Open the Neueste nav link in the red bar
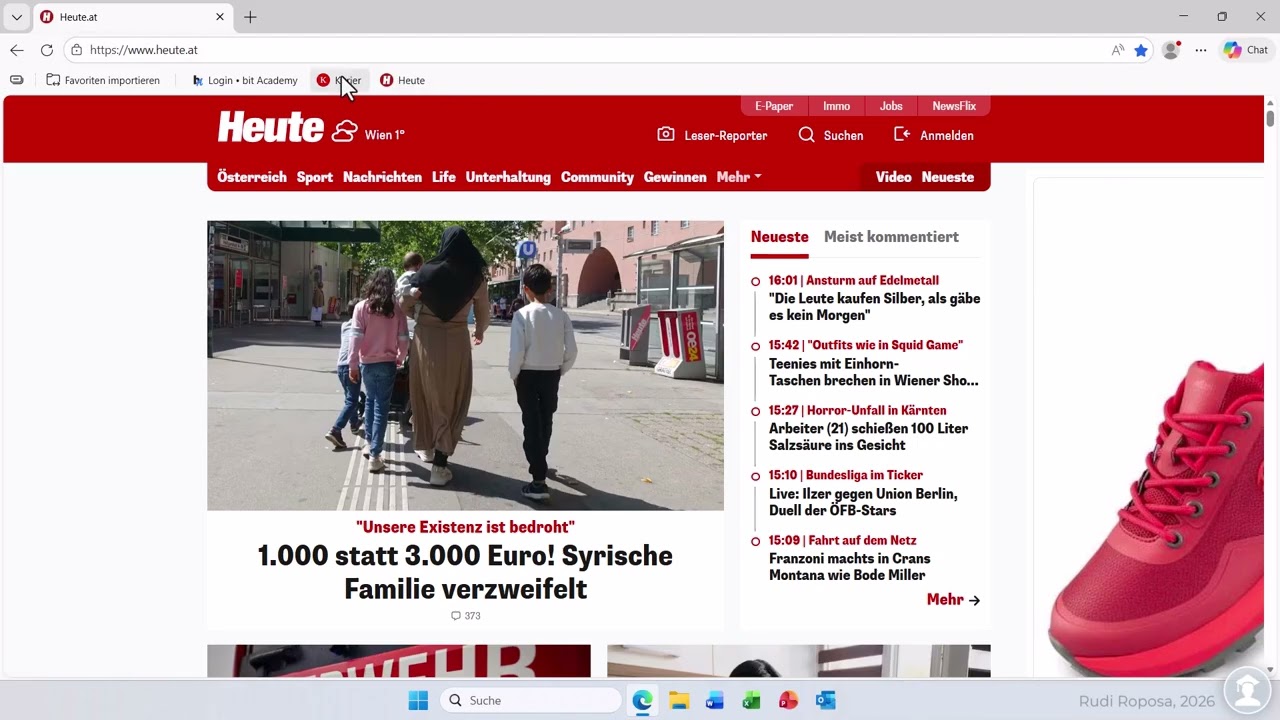 948,177
